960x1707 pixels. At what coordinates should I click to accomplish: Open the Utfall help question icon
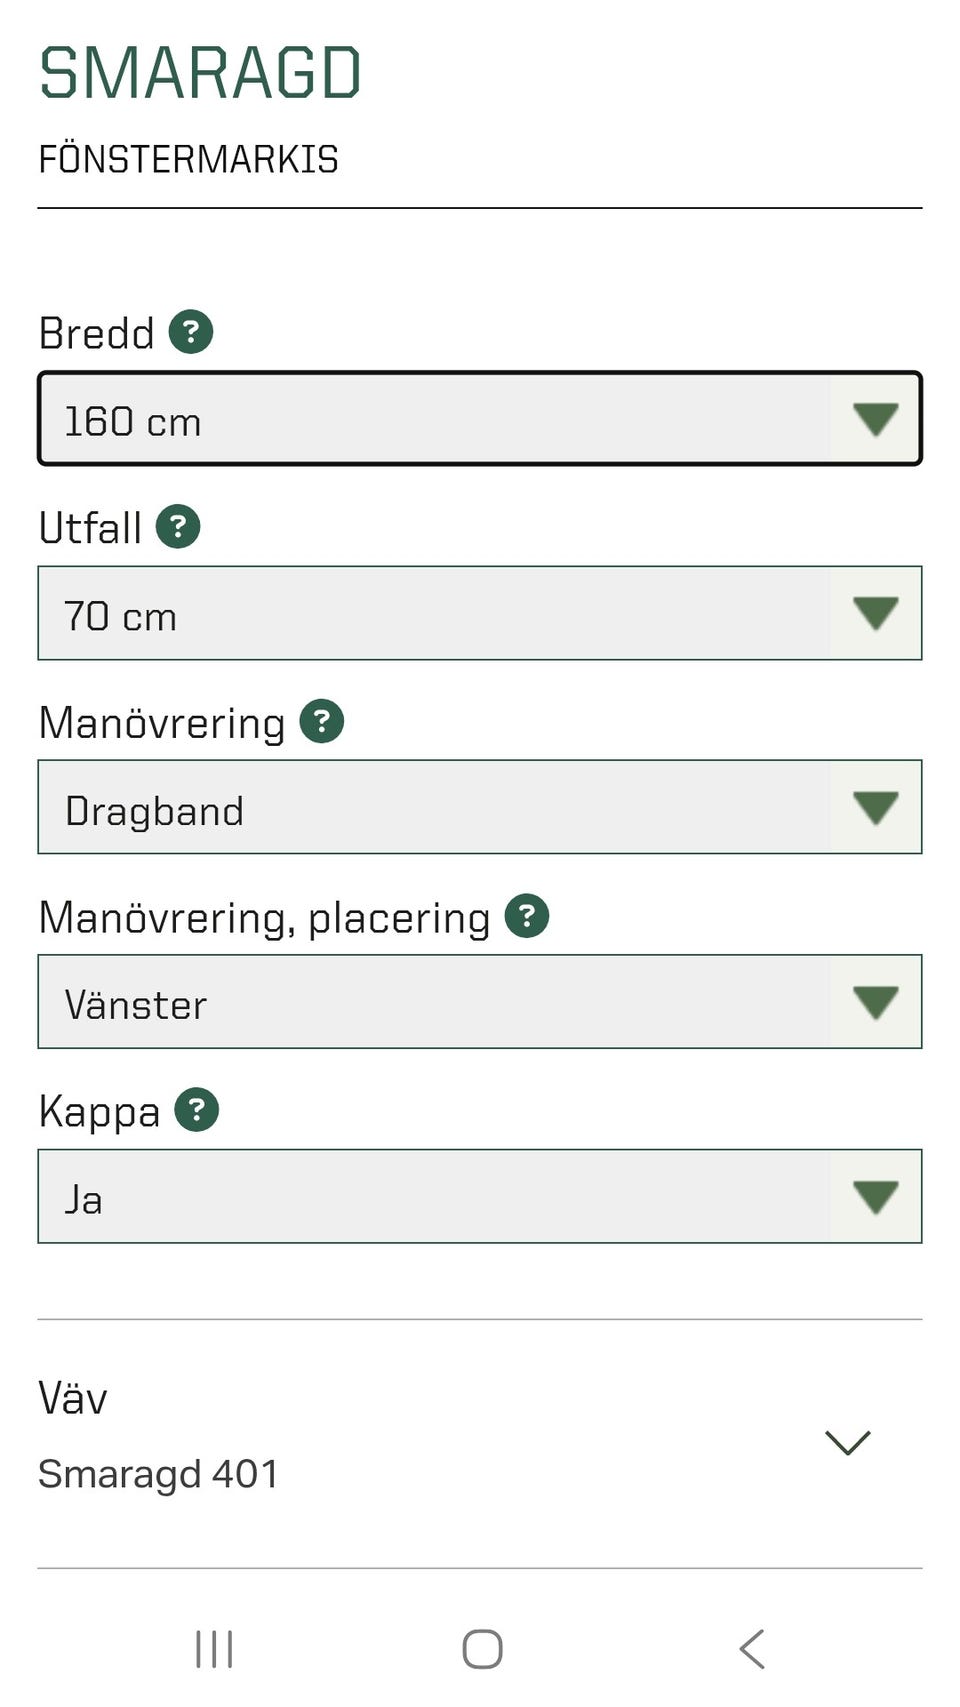(178, 527)
